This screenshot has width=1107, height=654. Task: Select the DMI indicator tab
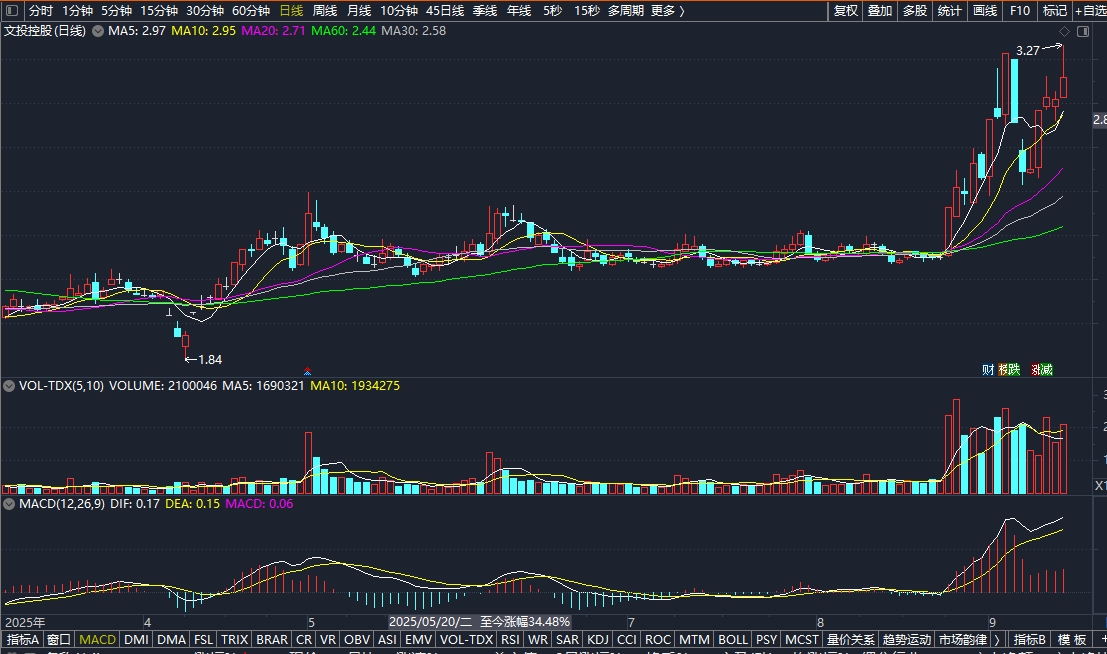[x=136, y=639]
